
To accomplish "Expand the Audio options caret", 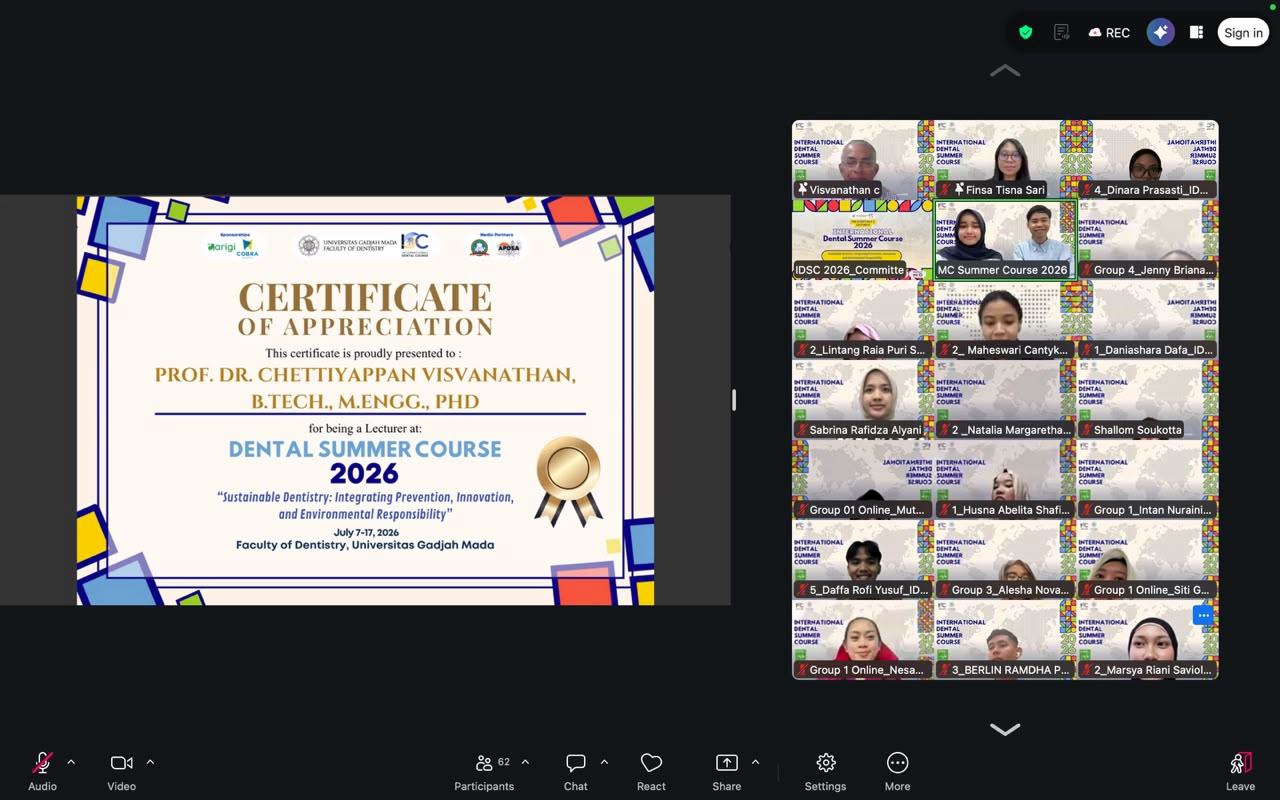I will (71, 762).
